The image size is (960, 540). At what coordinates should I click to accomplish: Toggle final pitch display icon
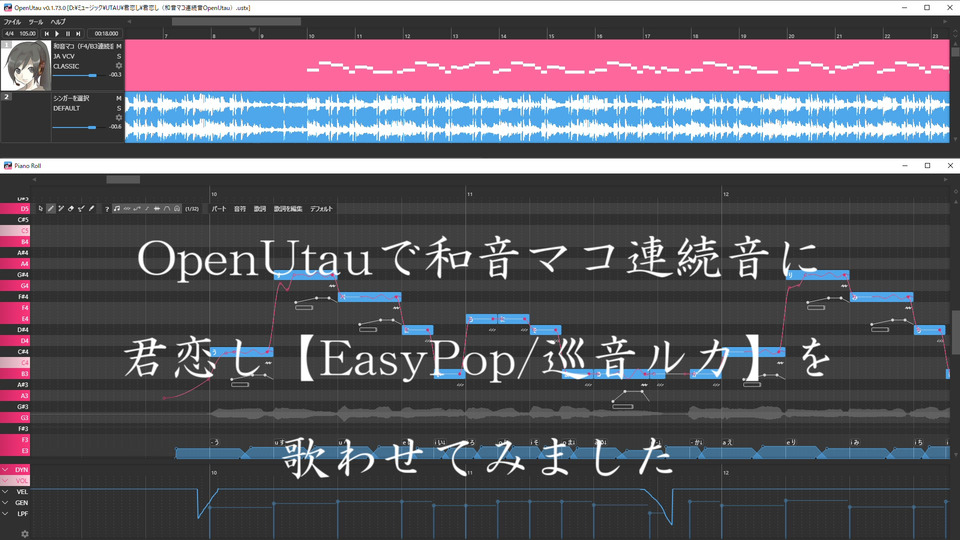click(147, 209)
